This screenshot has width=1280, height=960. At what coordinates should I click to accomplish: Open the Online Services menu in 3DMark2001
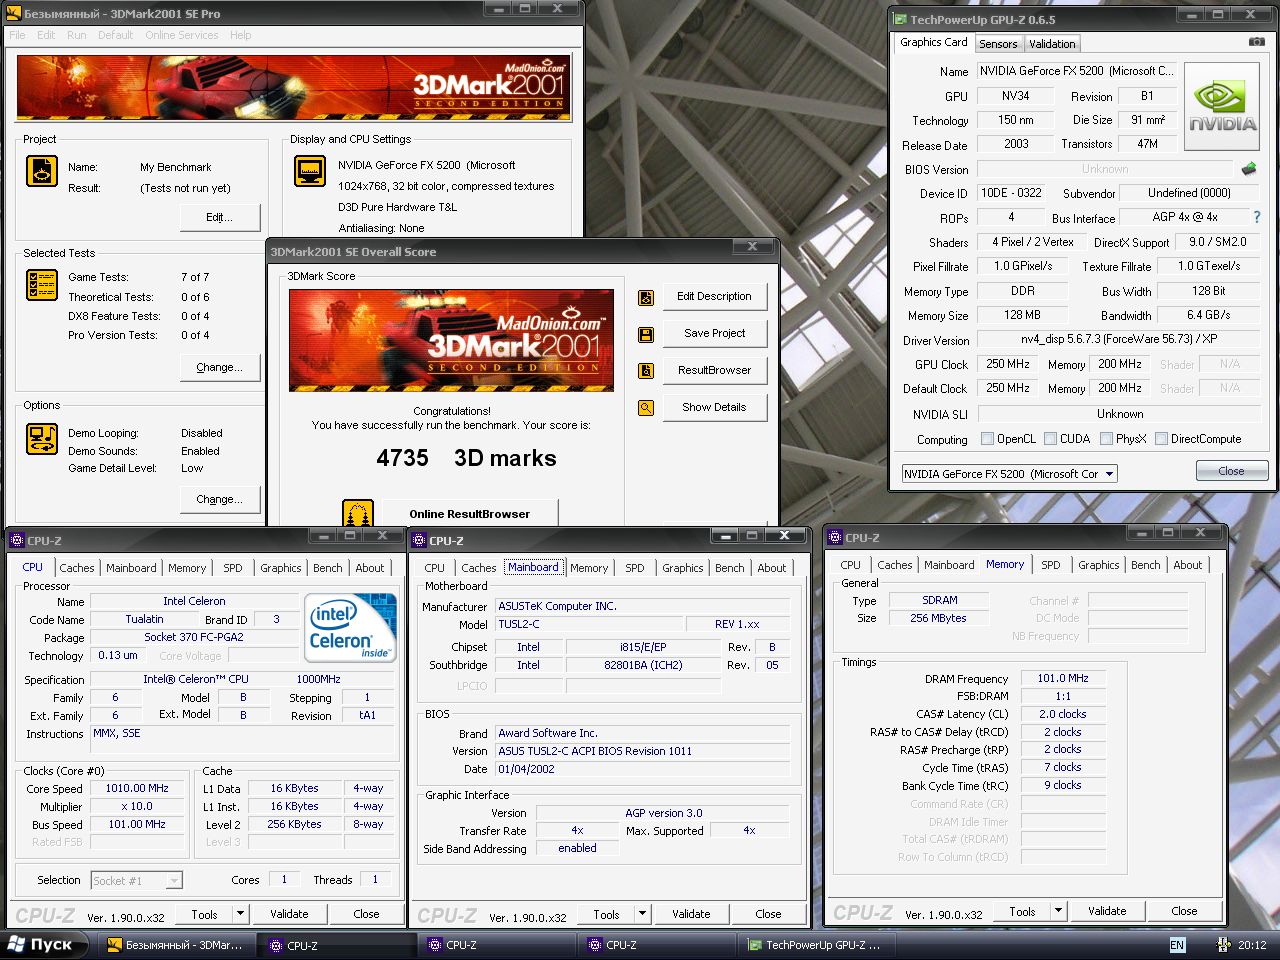181,35
